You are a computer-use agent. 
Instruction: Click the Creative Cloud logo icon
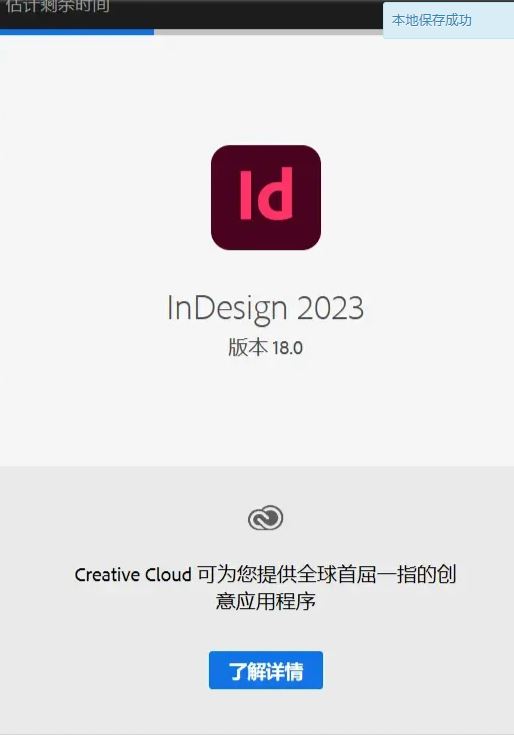point(265,518)
